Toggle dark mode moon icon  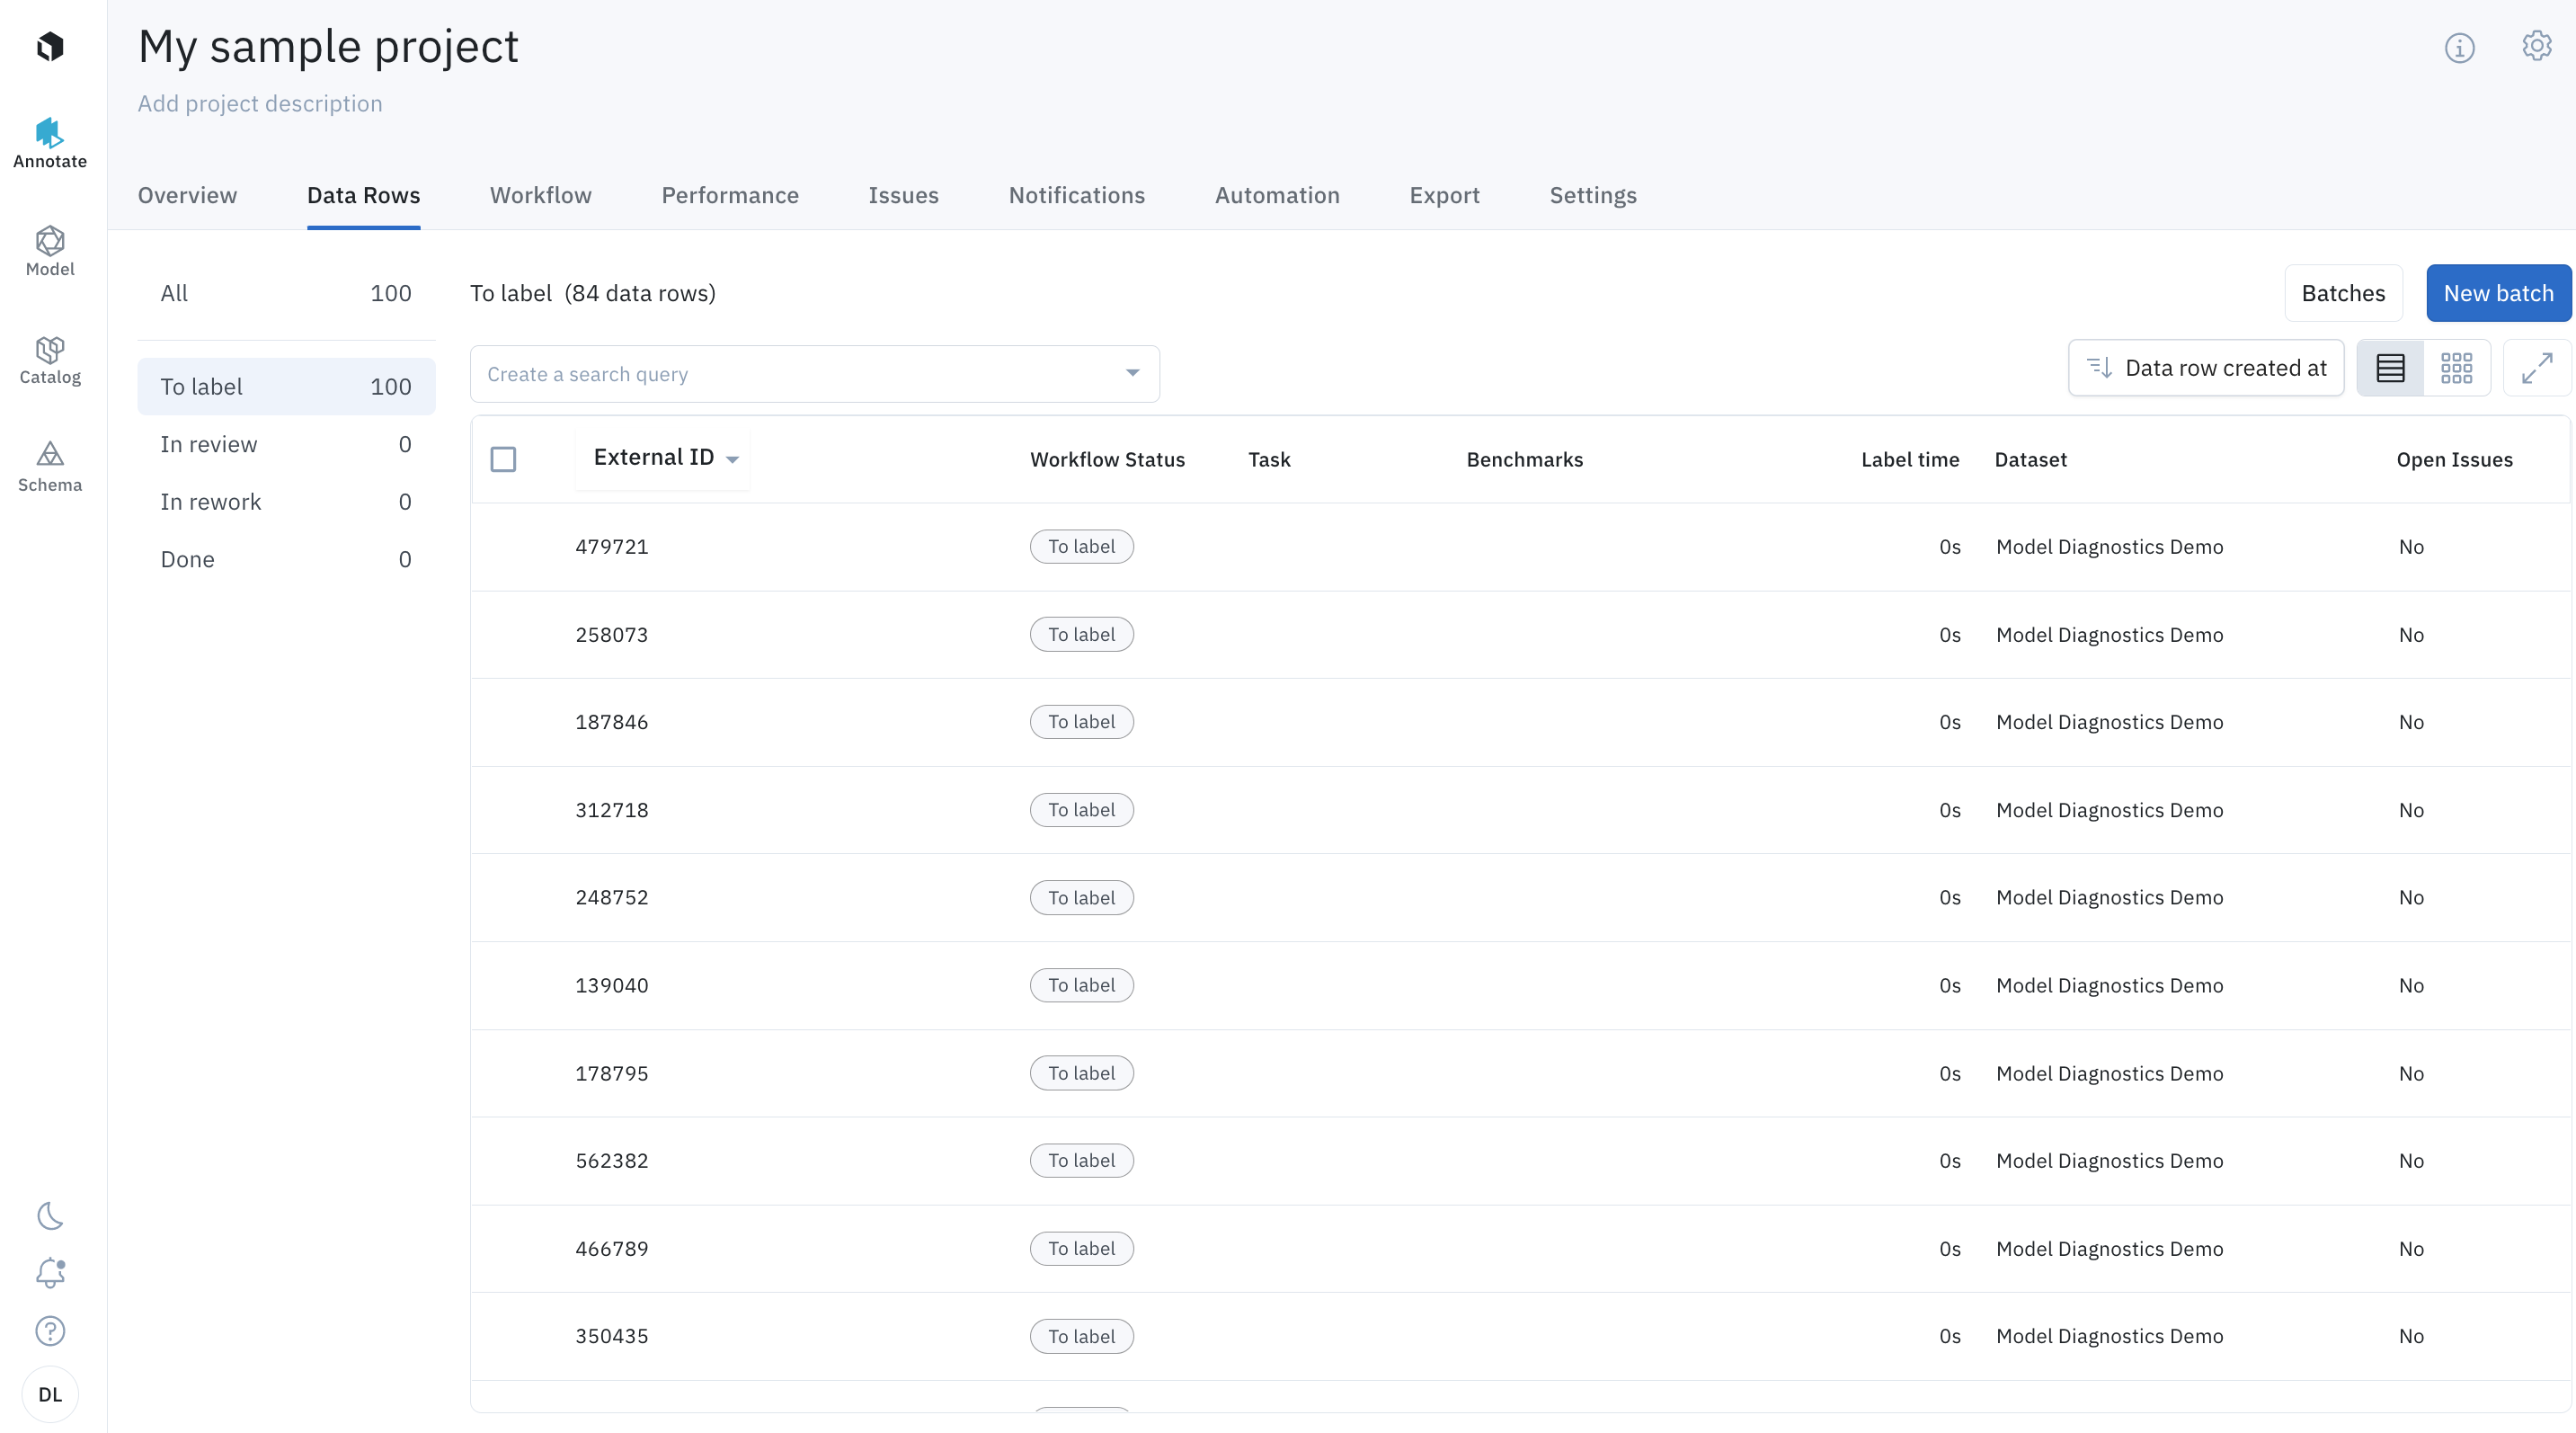(x=50, y=1215)
